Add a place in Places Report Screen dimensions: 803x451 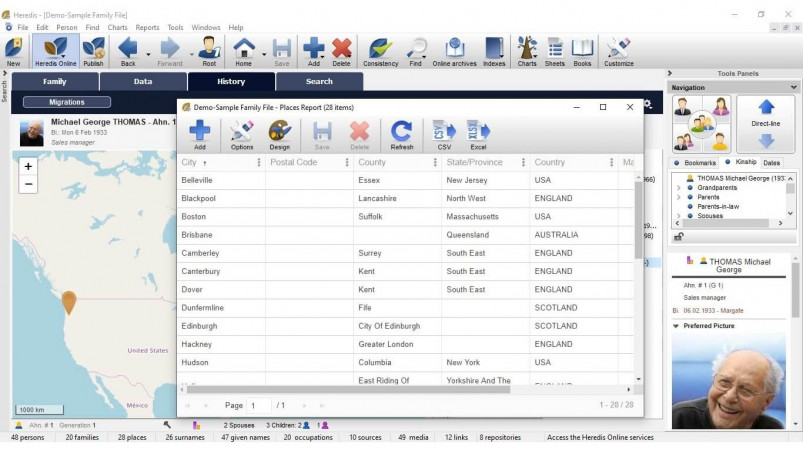coord(200,135)
